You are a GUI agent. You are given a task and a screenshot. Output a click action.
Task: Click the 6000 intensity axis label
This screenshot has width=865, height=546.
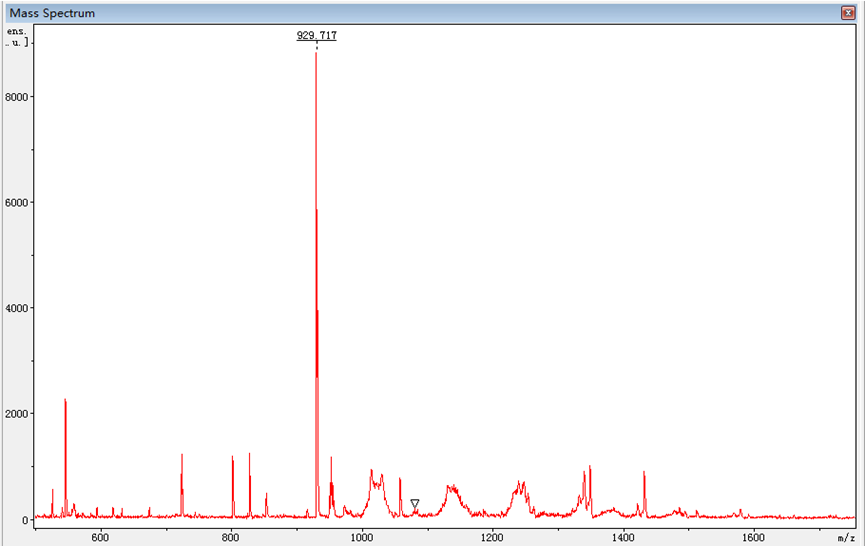click(x=16, y=202)
